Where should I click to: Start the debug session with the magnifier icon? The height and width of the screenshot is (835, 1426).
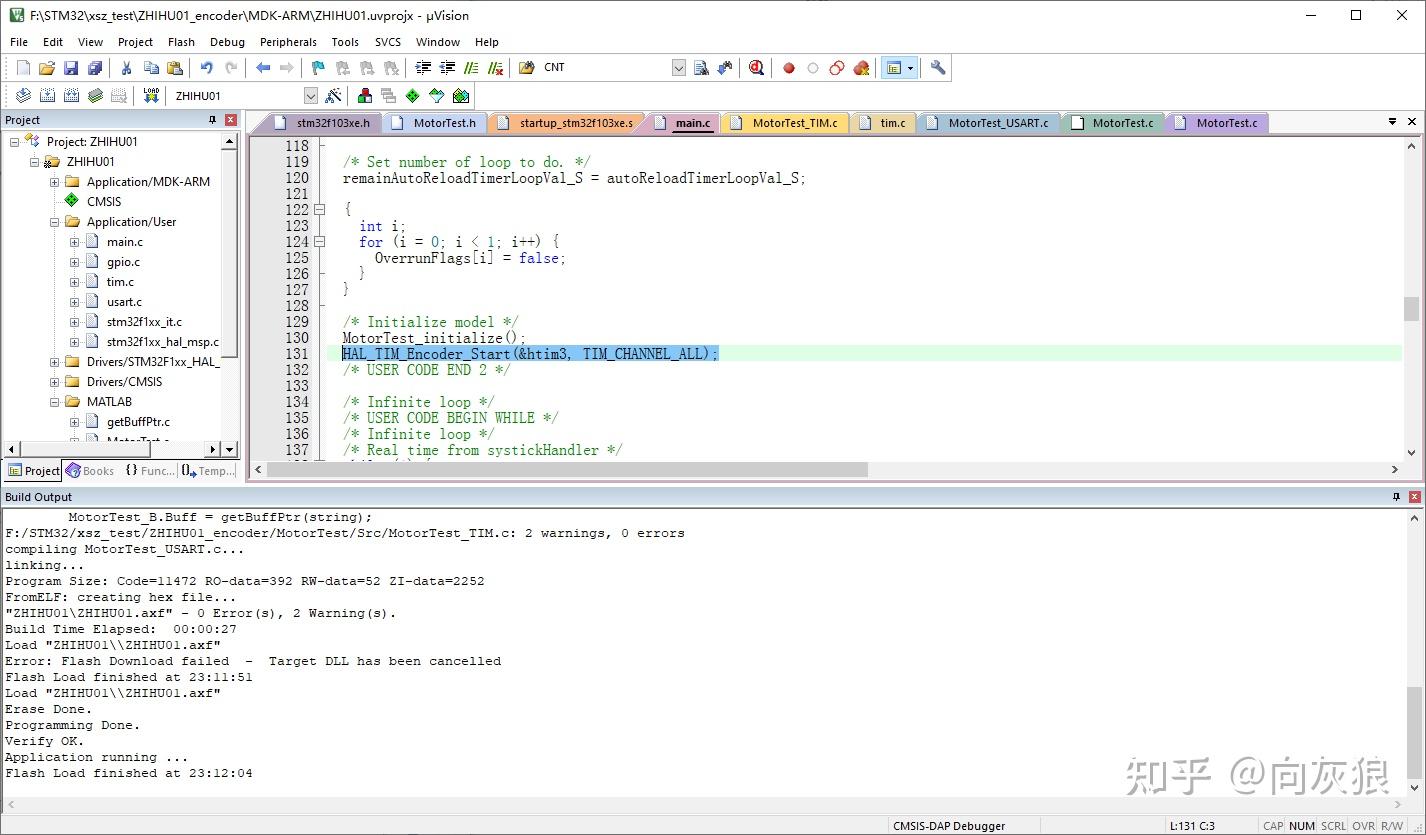[756, 68]
